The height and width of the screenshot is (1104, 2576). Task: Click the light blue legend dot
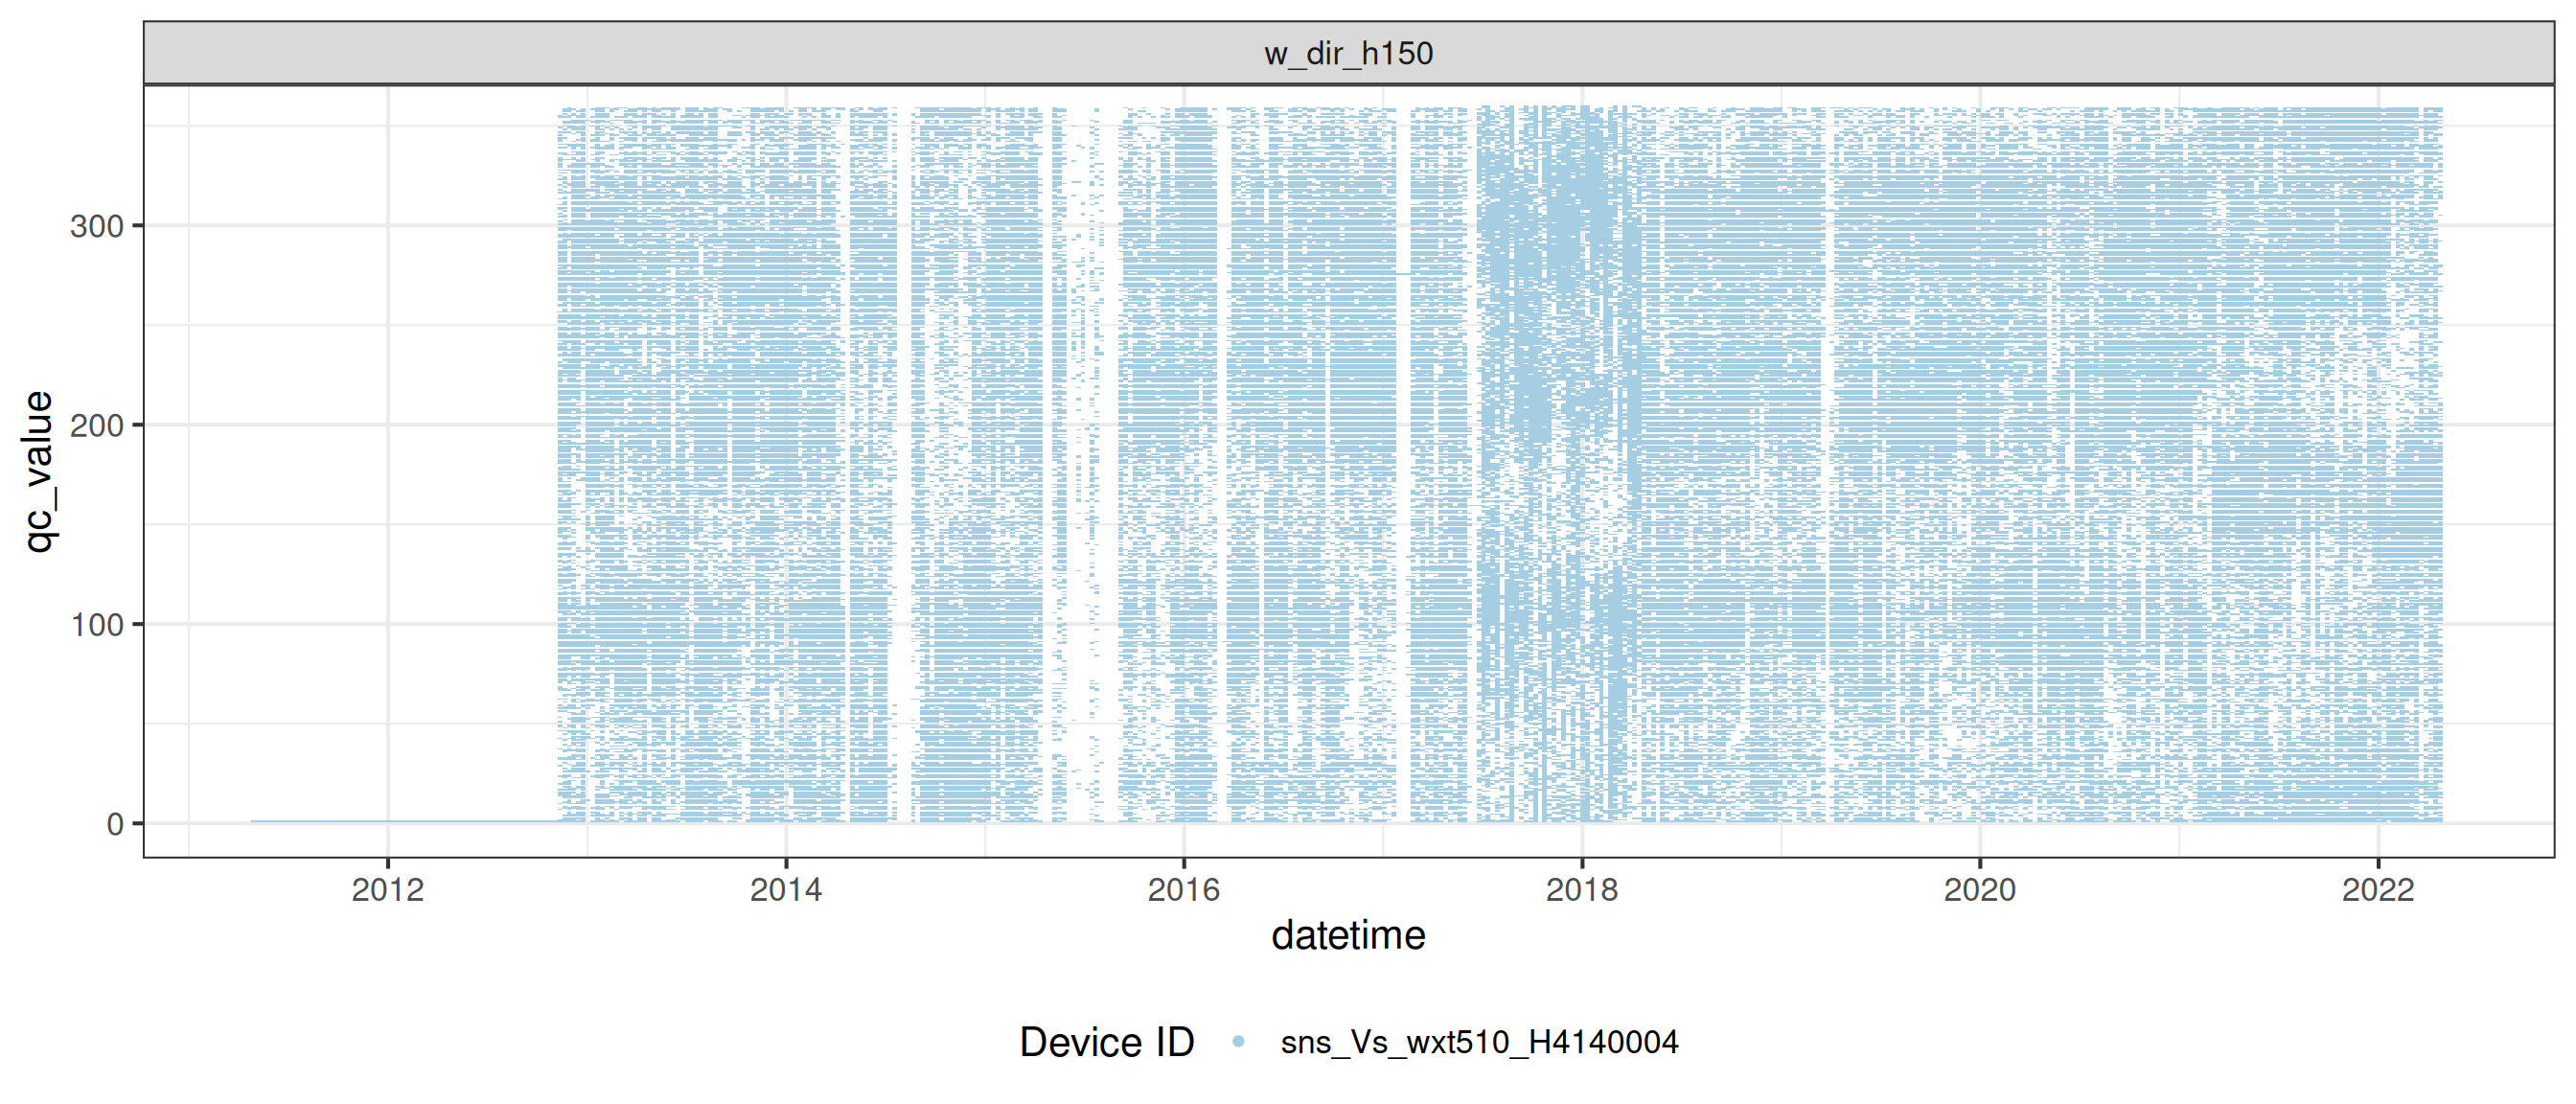point(1238,1042)
